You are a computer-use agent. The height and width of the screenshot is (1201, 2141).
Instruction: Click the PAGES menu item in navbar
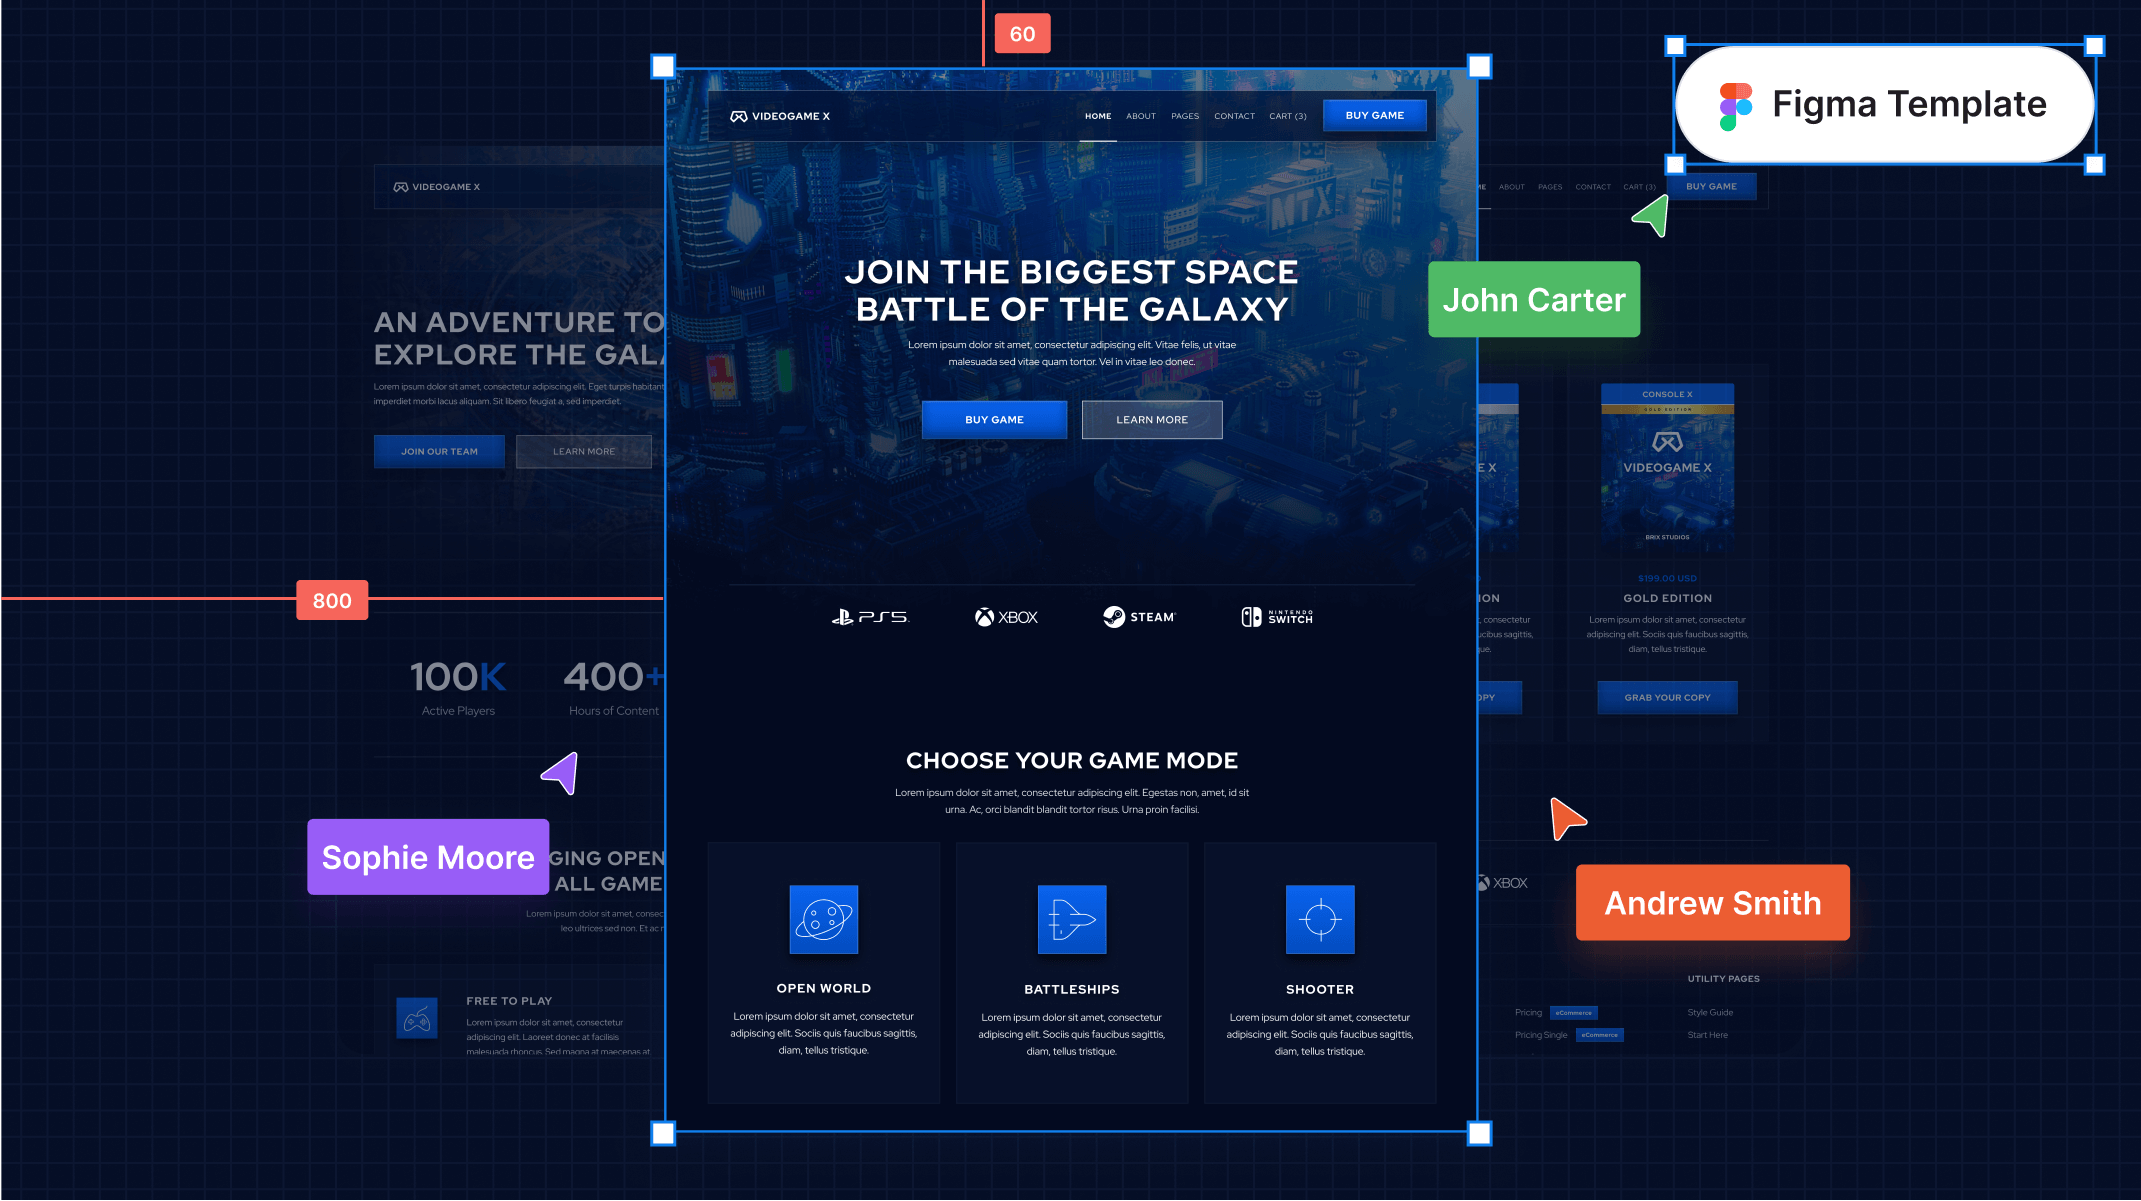pyautogui.click(x=1184, y=115)
